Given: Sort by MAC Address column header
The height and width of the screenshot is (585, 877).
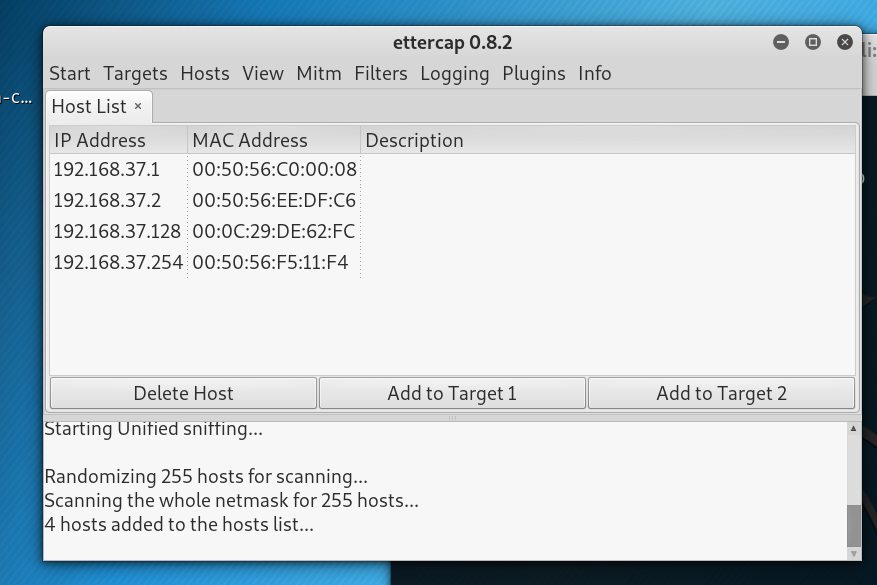Looking at the screenshot, I should click(x=274, y=140).
